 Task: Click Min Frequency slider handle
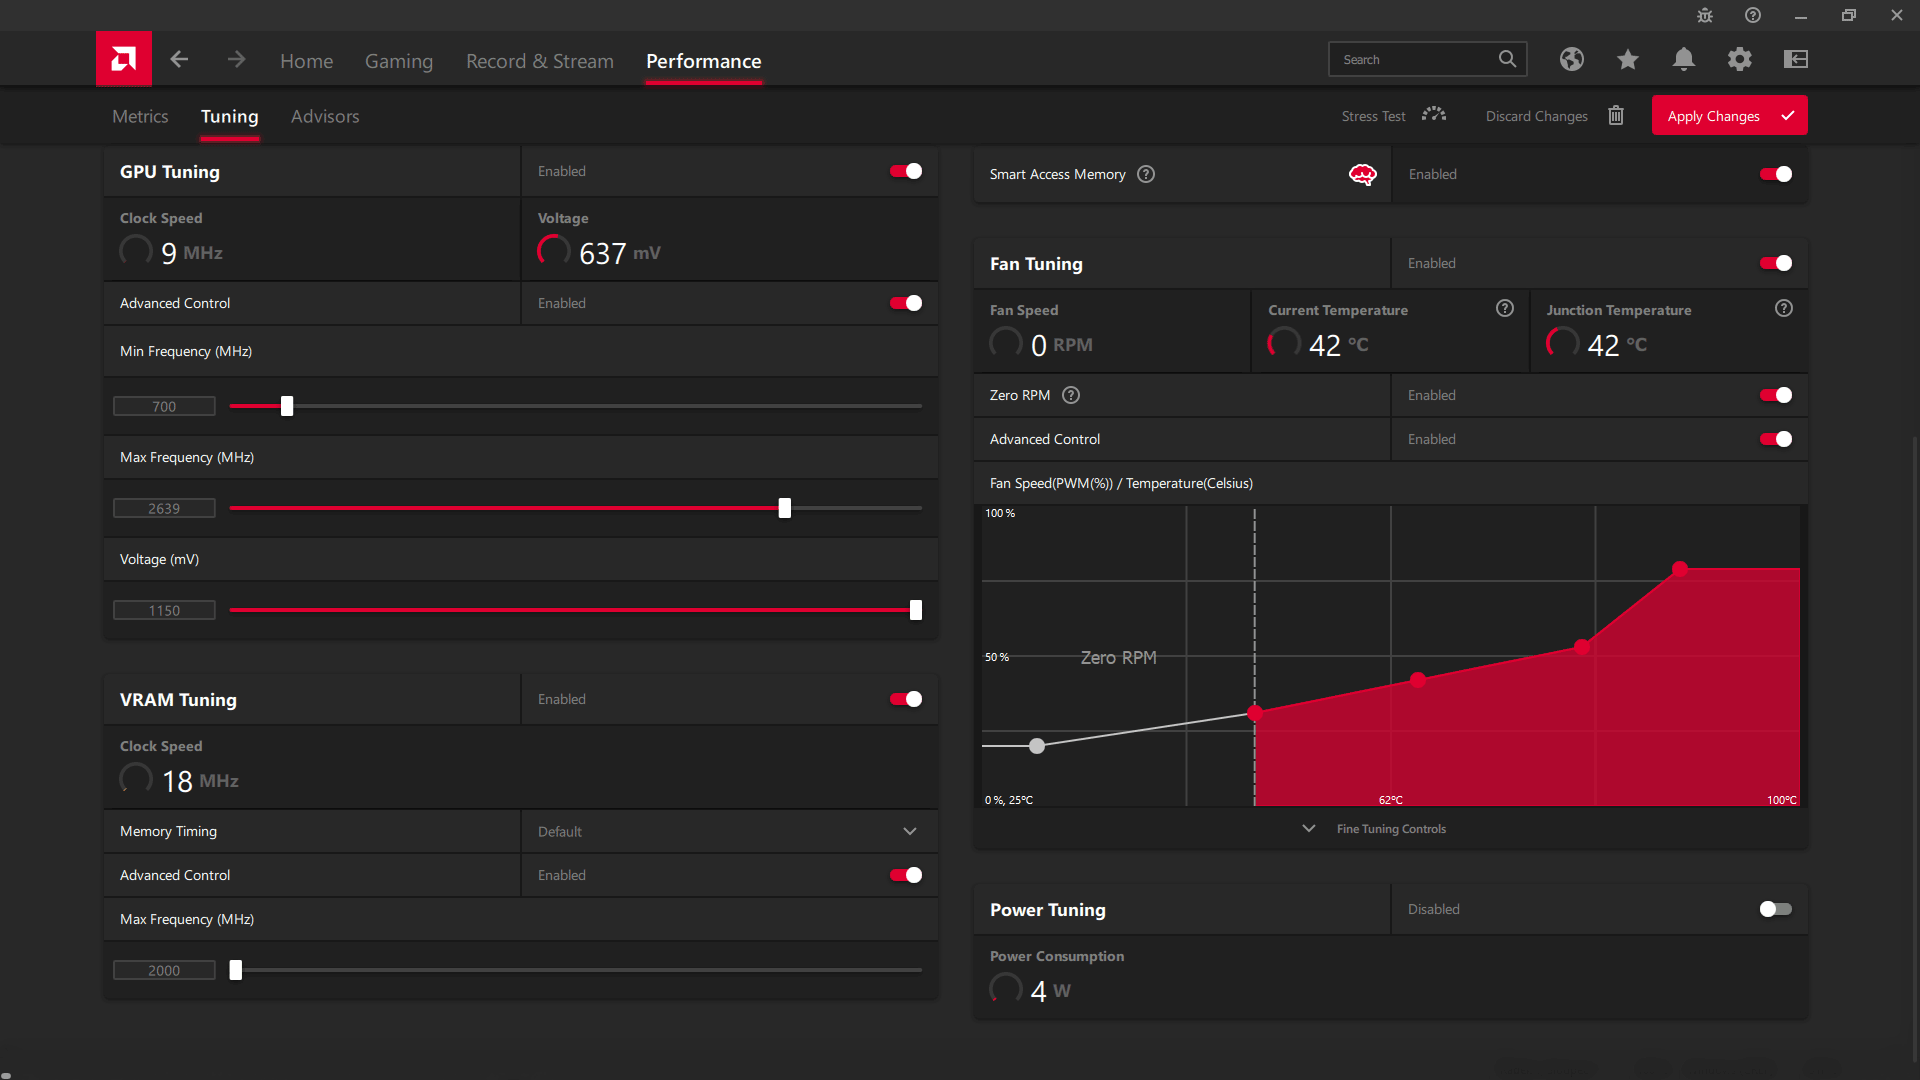click(287, 406)
